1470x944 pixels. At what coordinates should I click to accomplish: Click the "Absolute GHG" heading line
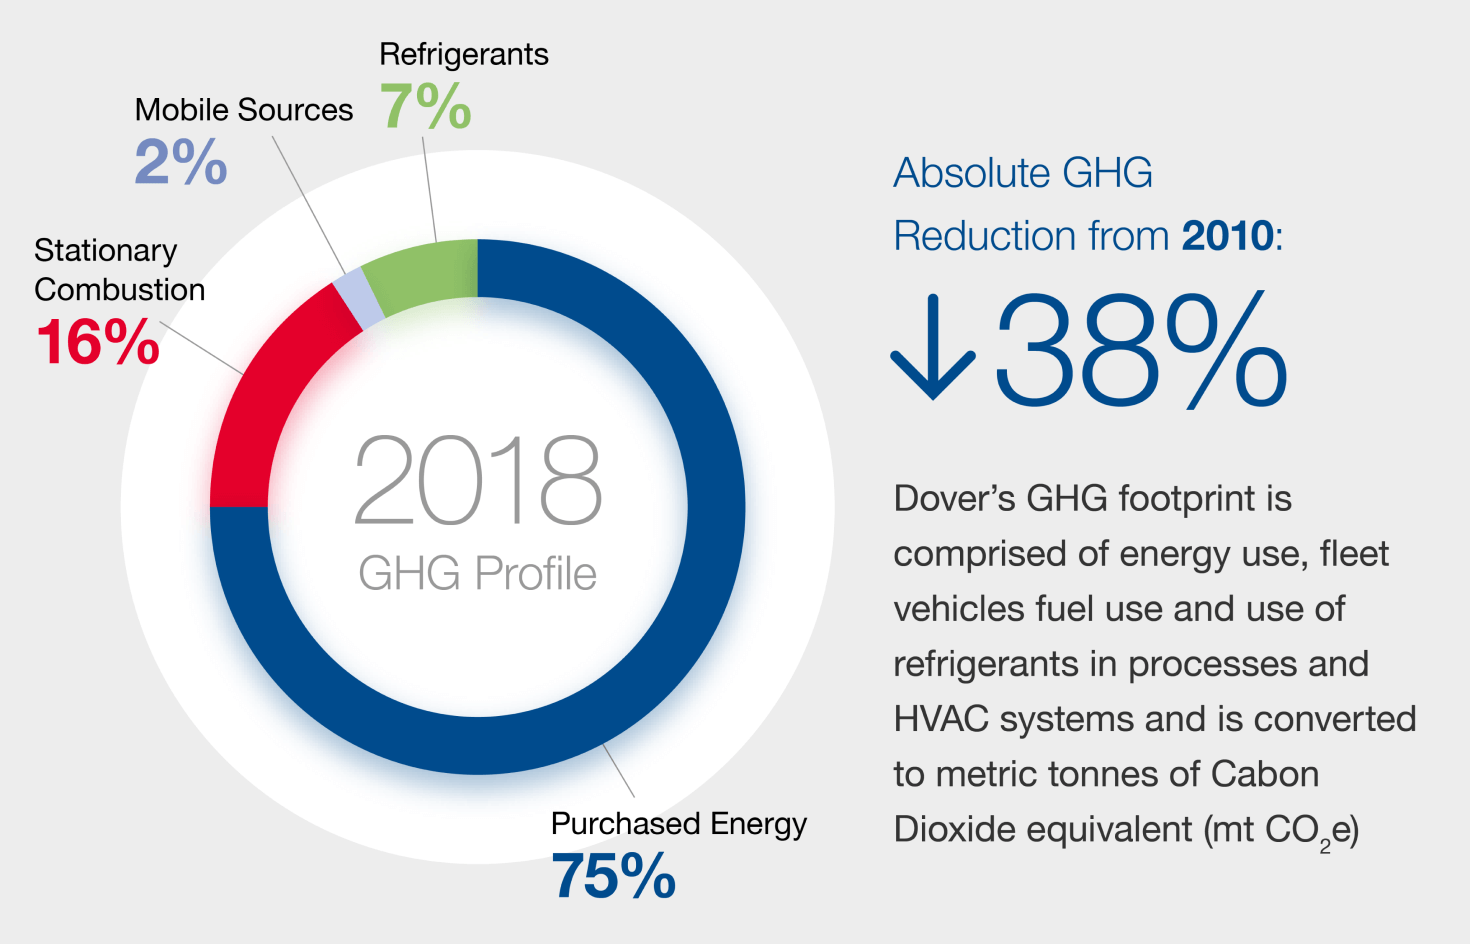point(1023,173)
